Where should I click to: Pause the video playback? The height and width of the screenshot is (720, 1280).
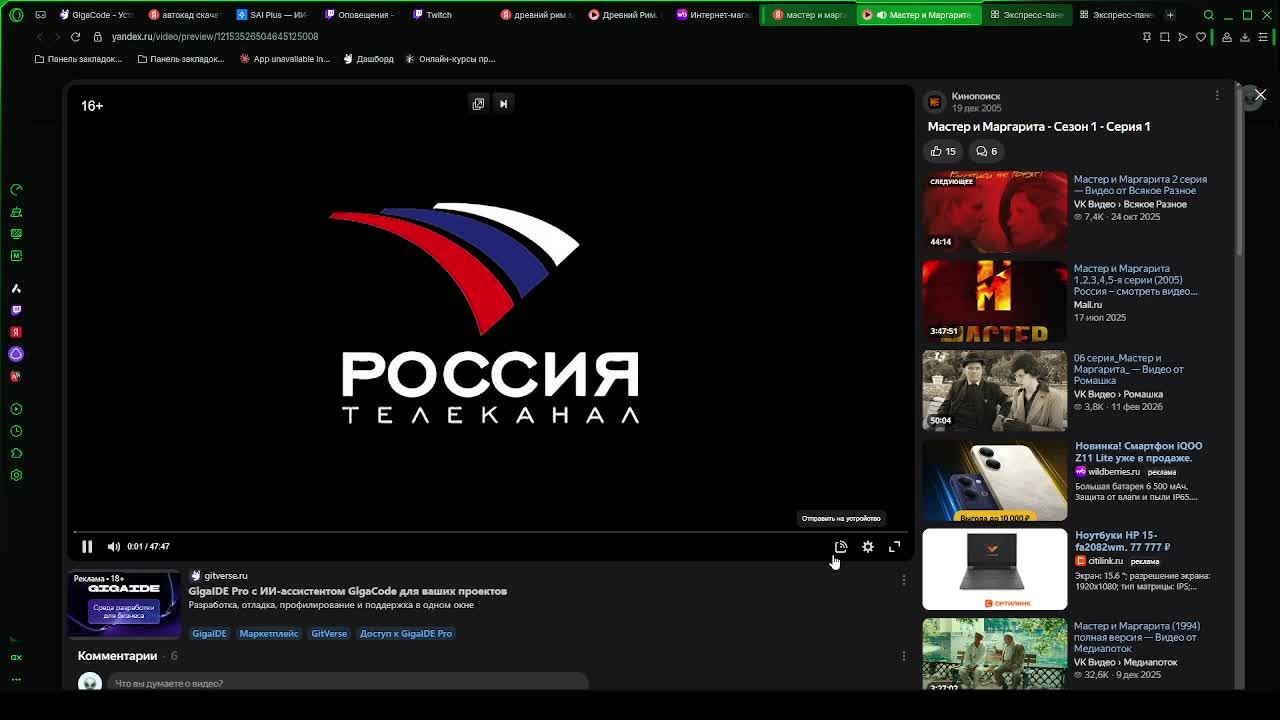click(87, 546)
